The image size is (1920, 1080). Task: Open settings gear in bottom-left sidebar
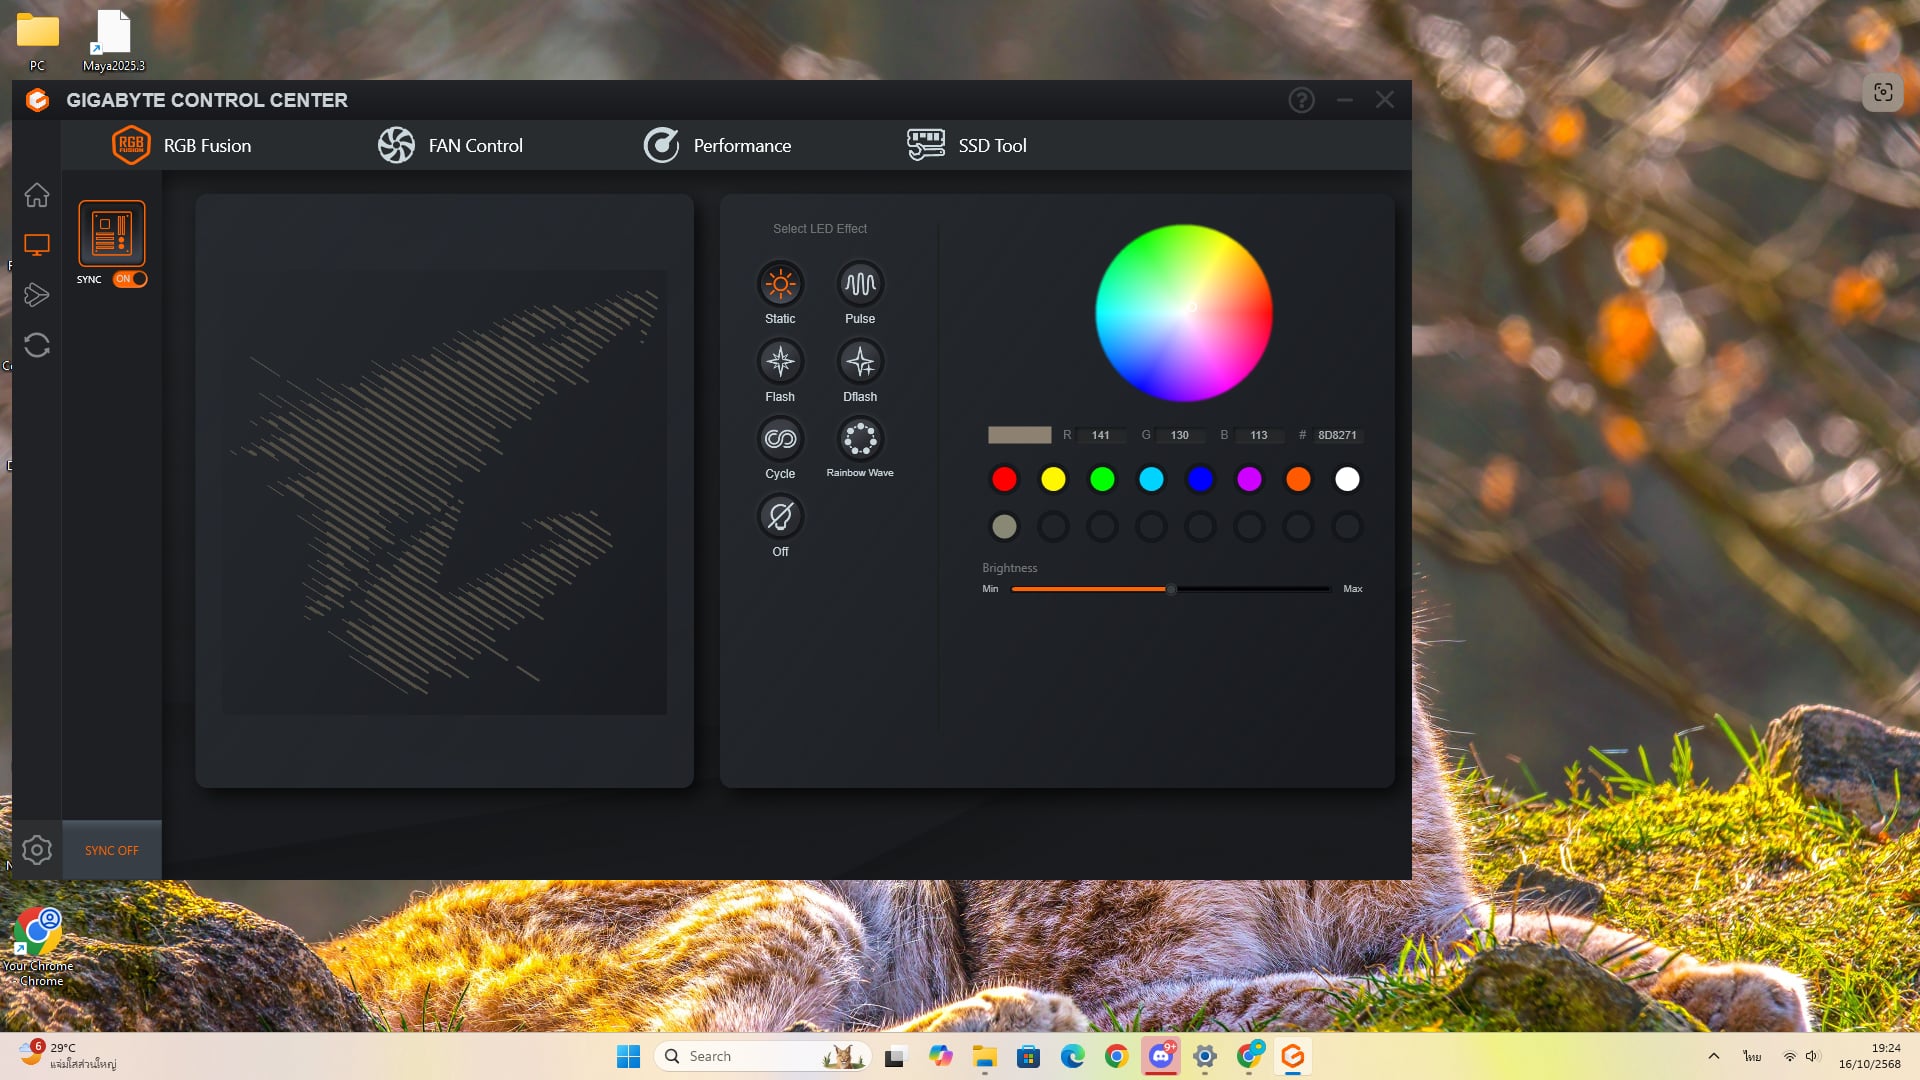[37, 850]
